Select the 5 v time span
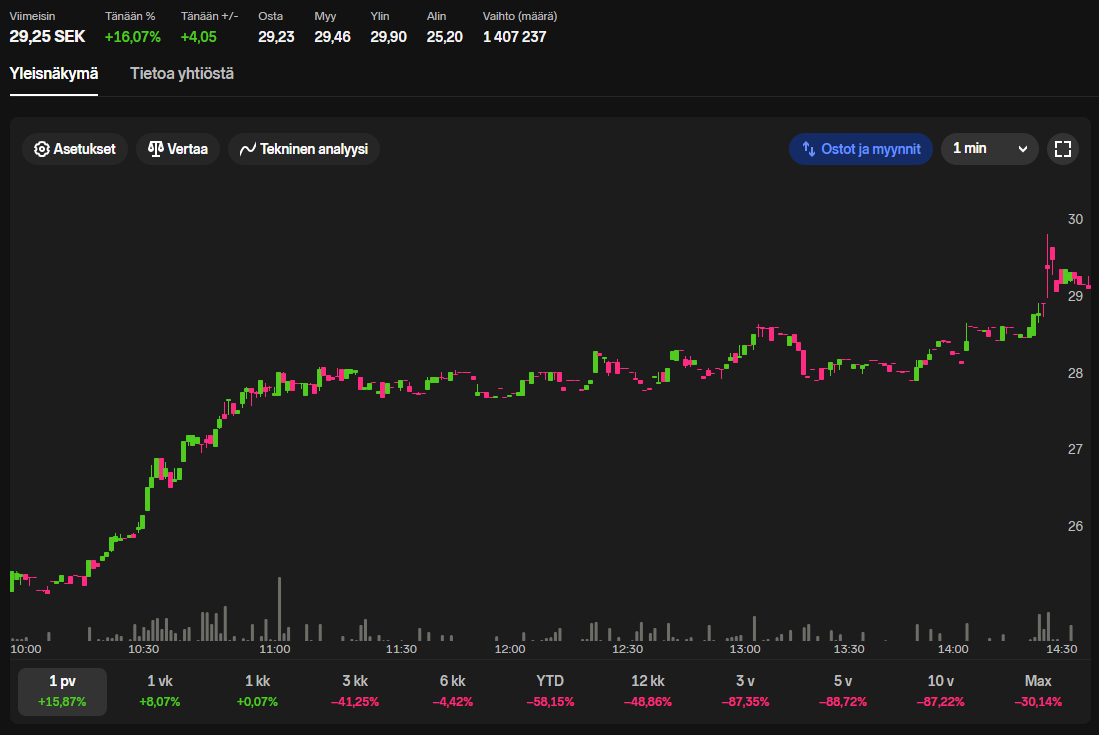This screenshot has width=1099, height=735. pyautogui.click(x=843, y=691)
